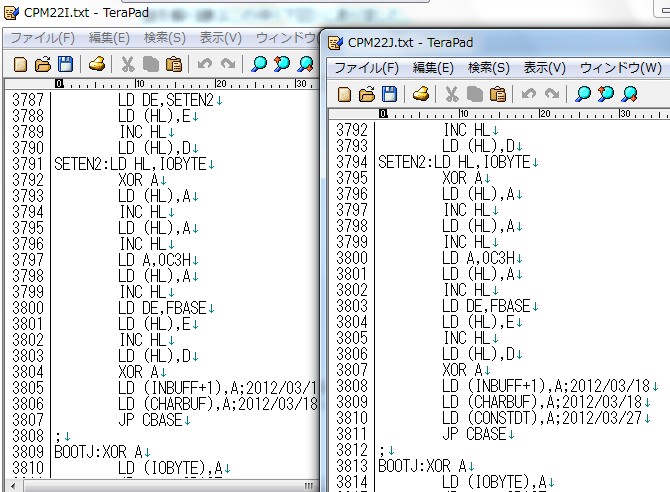This screenshot has height=492, width=670.
Task: Click line 3806 LD (CHARBUF) in CPM22I
Action: tap(217, 404)
